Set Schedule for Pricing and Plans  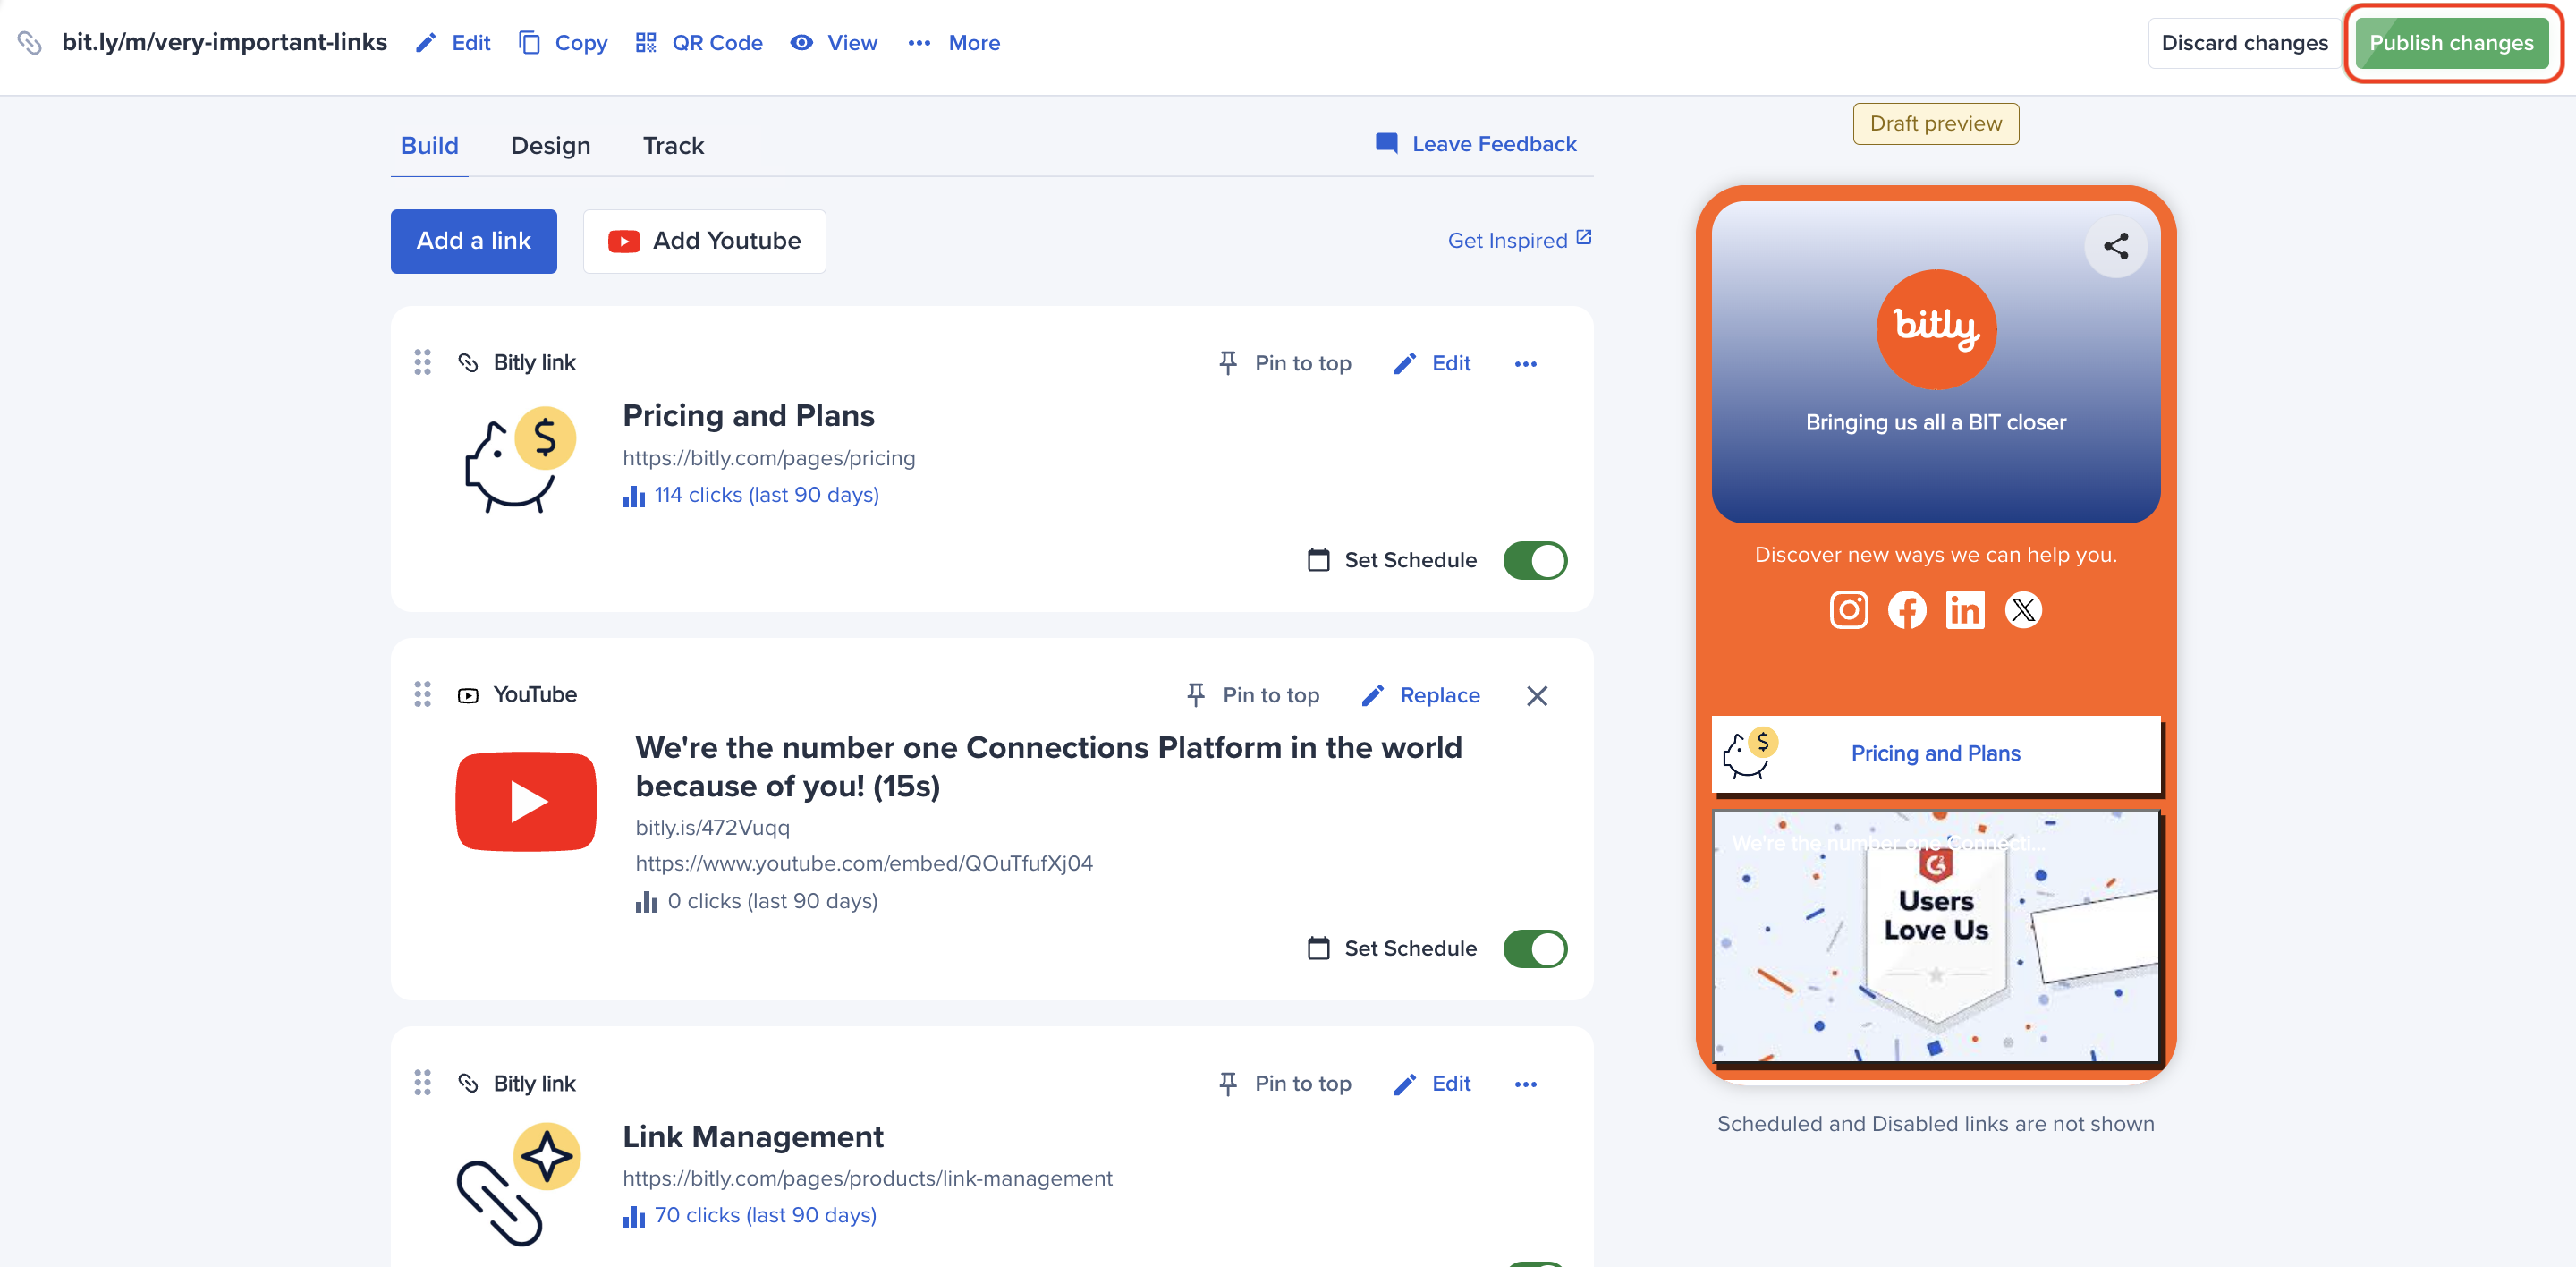1392,560
